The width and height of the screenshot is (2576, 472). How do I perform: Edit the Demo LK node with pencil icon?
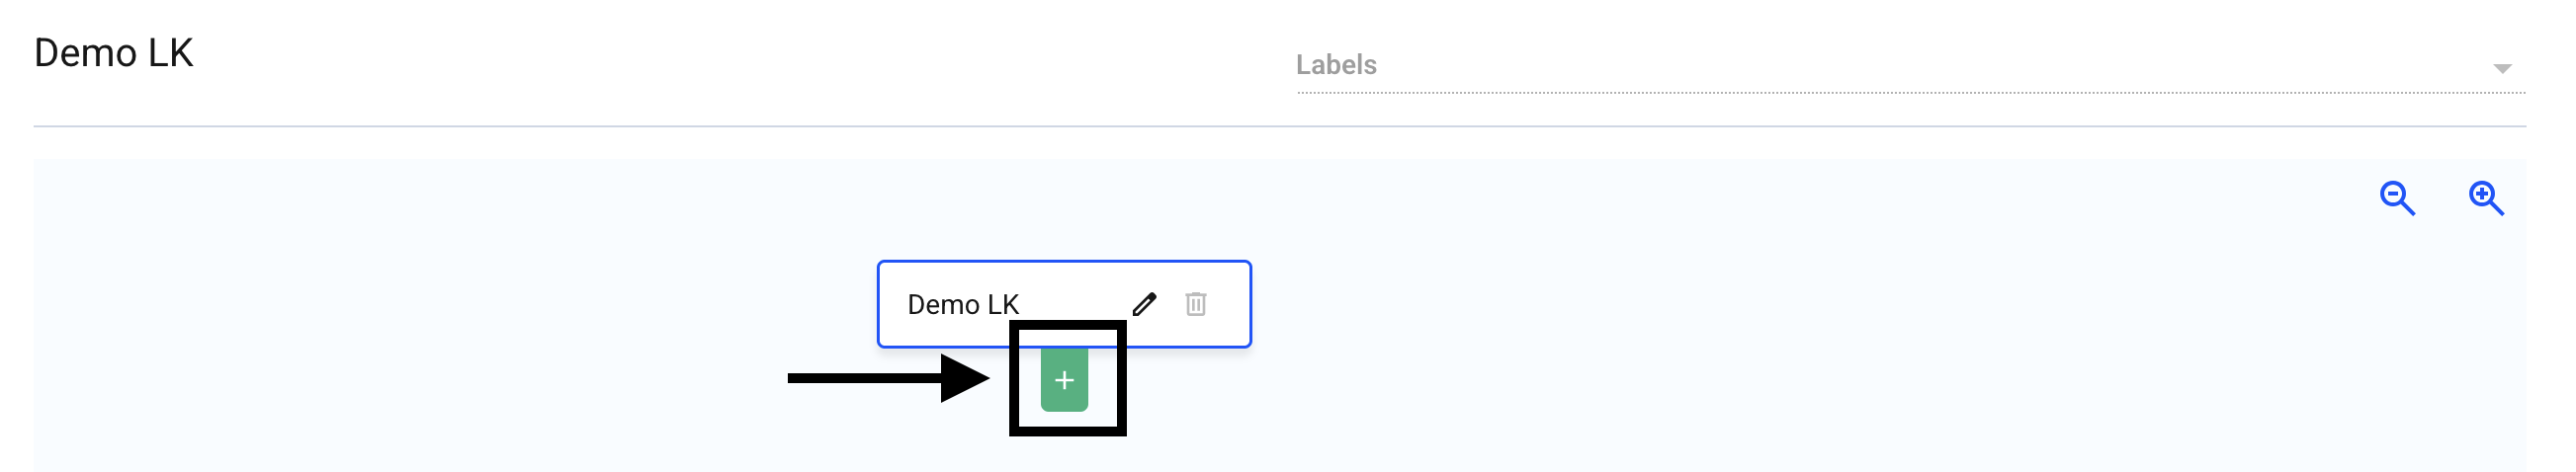(x=1144, y=304)
